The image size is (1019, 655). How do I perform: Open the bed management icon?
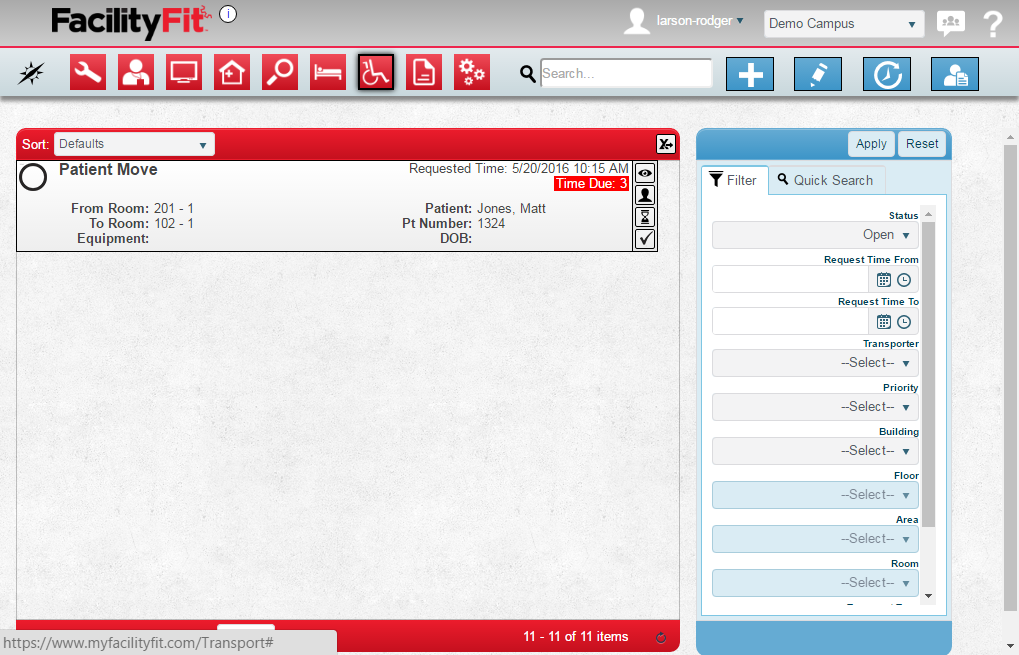point(328,73)
